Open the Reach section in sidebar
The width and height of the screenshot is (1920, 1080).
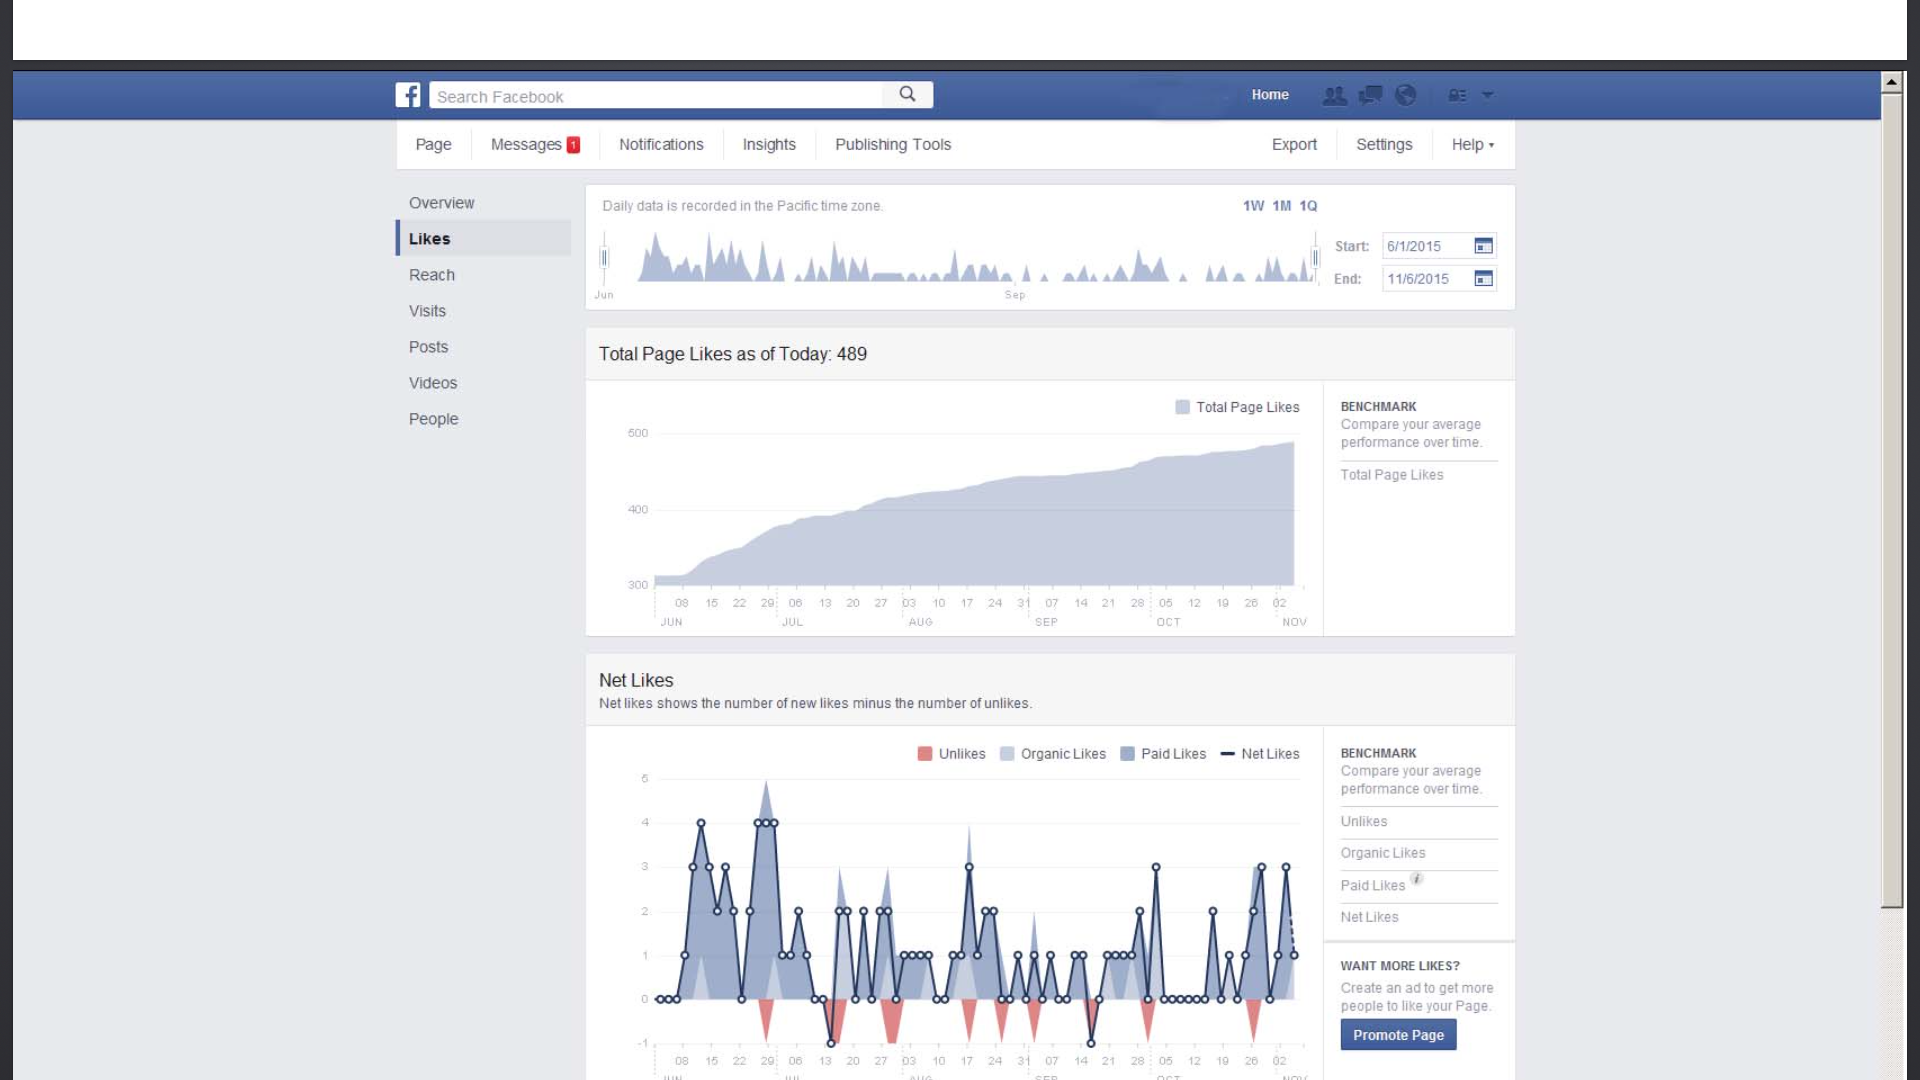tap(431, 275)
